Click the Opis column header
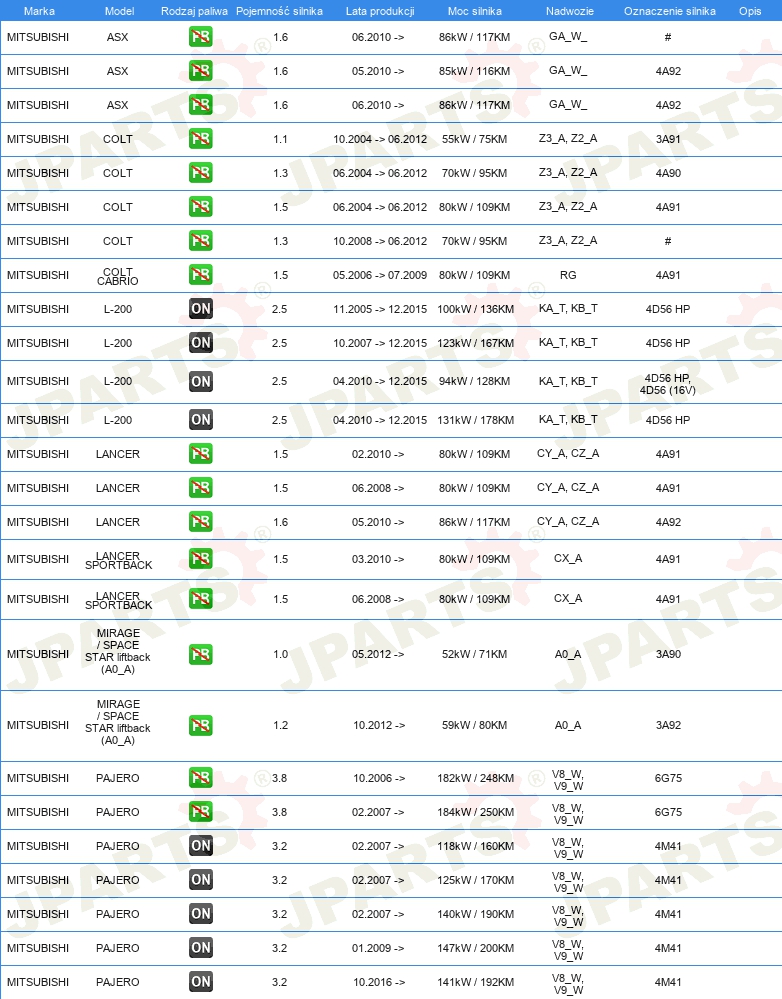 pyautogui.click(x=750, y=11)
